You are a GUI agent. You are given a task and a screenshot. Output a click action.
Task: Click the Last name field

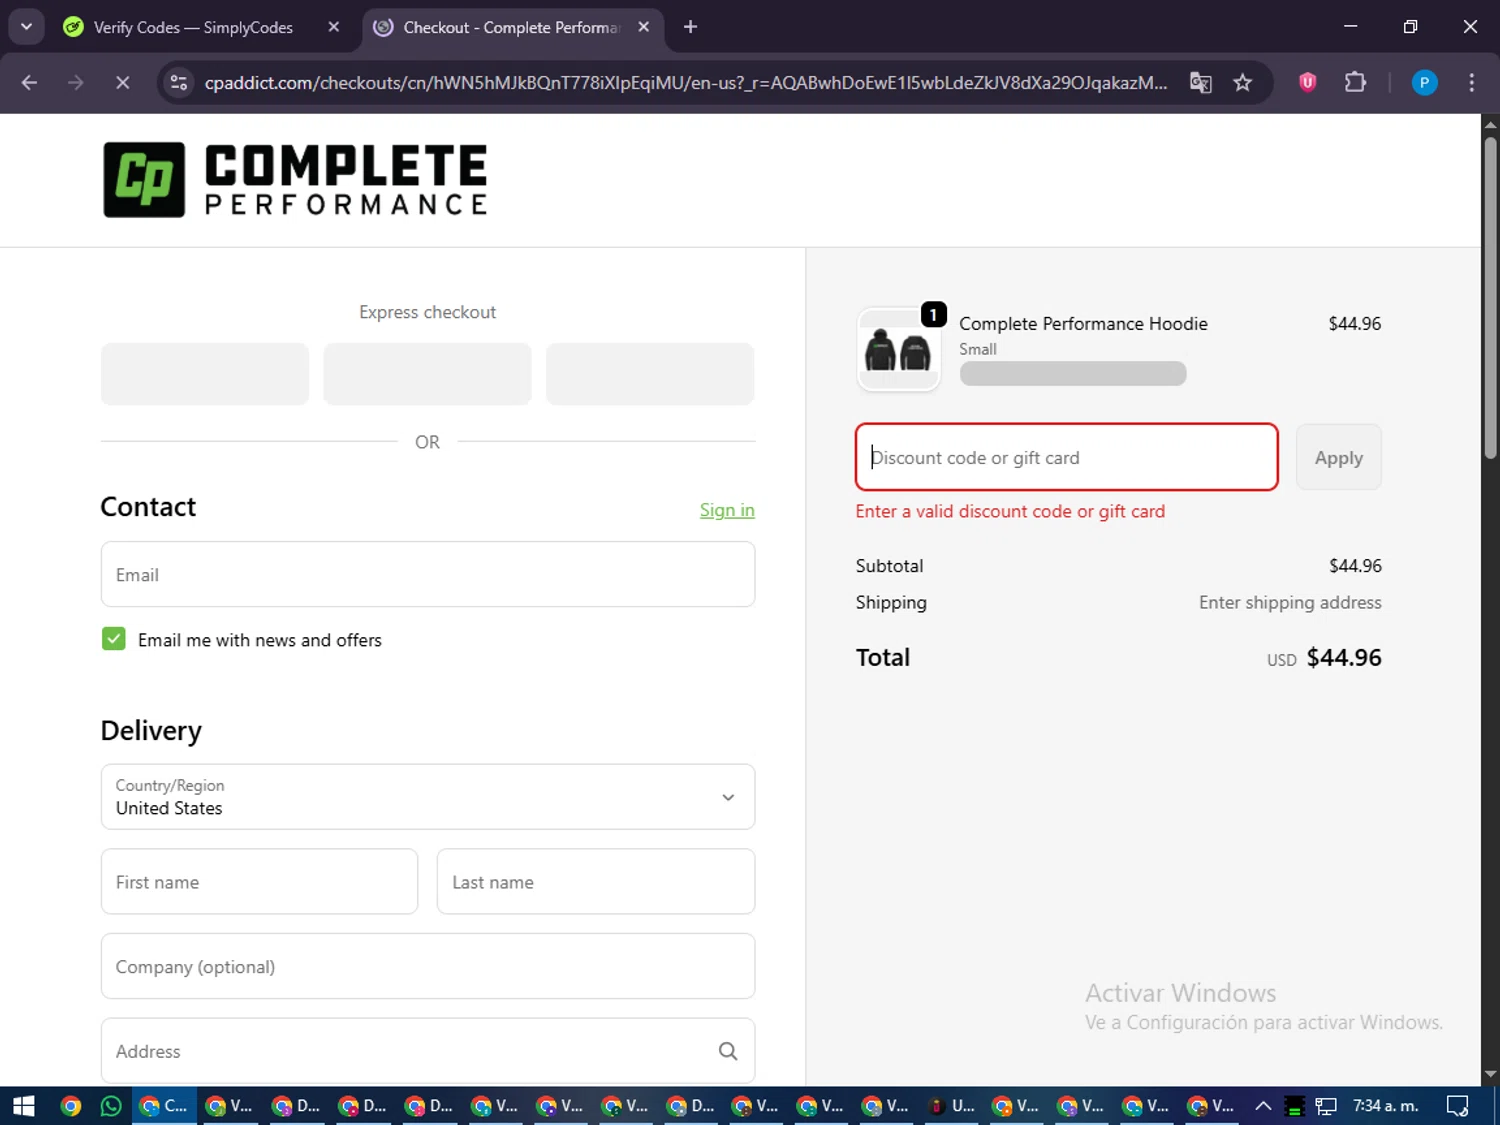point(596,882)
